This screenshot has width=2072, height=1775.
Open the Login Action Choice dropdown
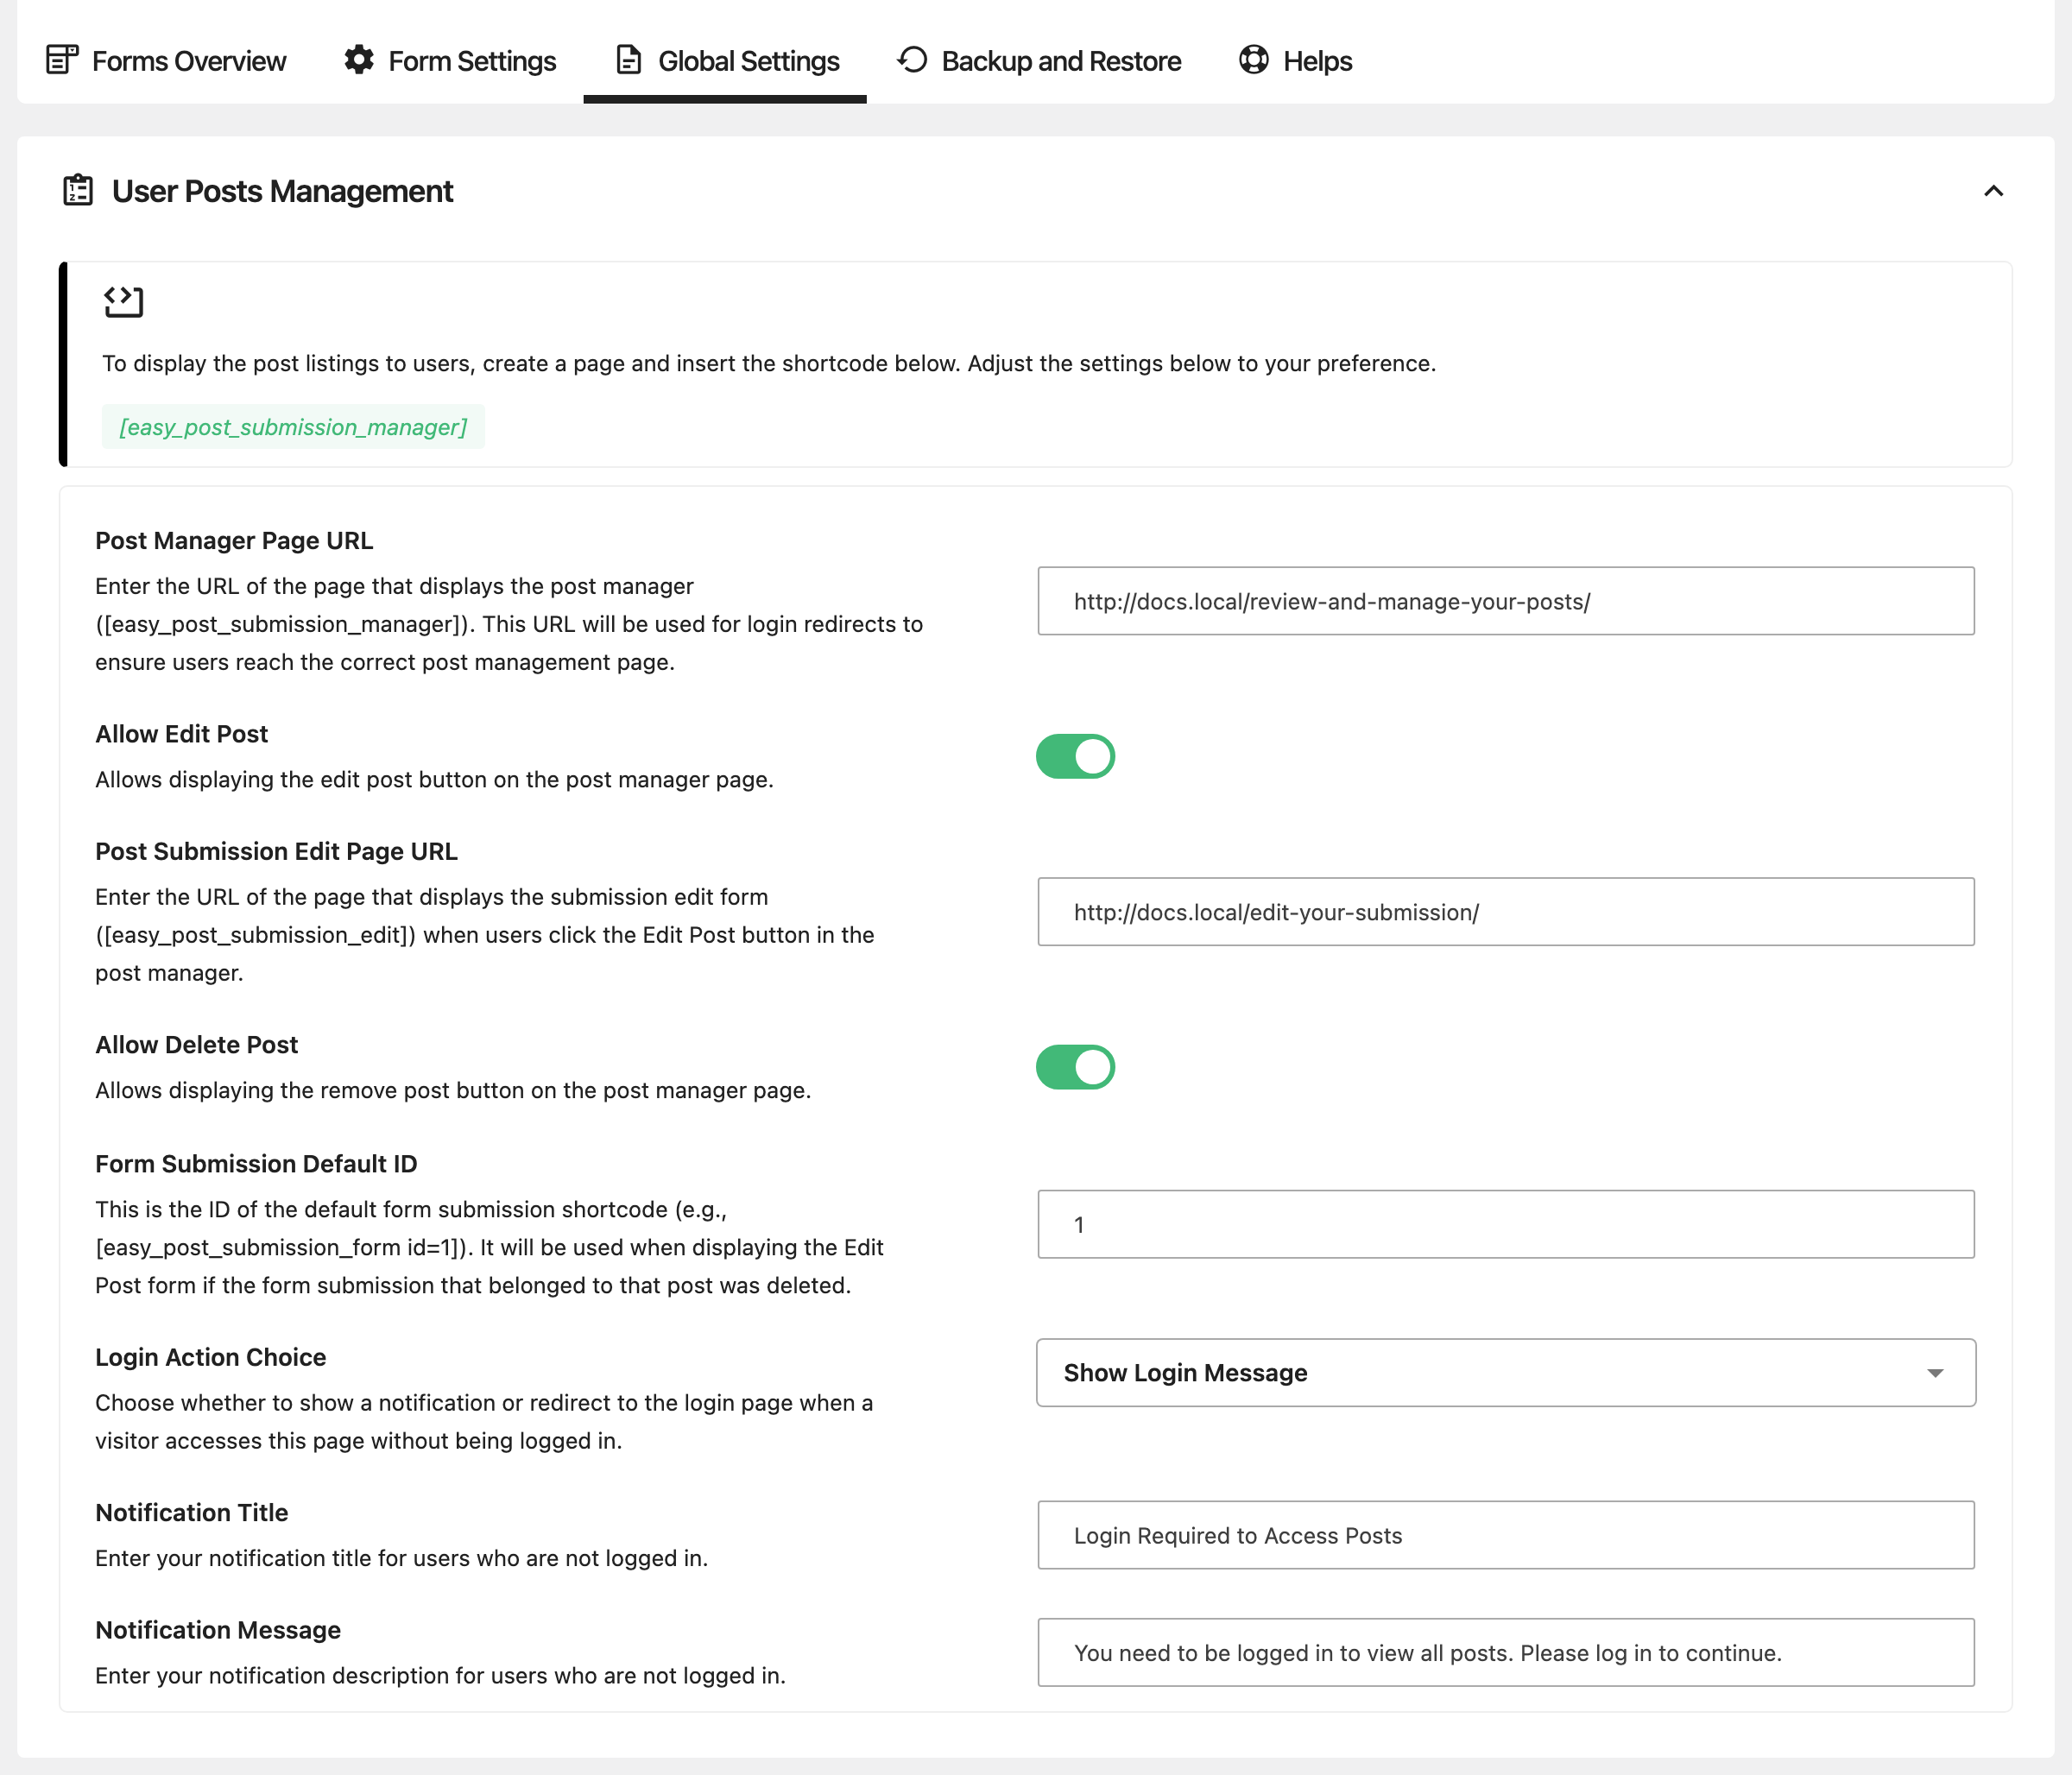pyautogui.click(x=1506, y=1373)
